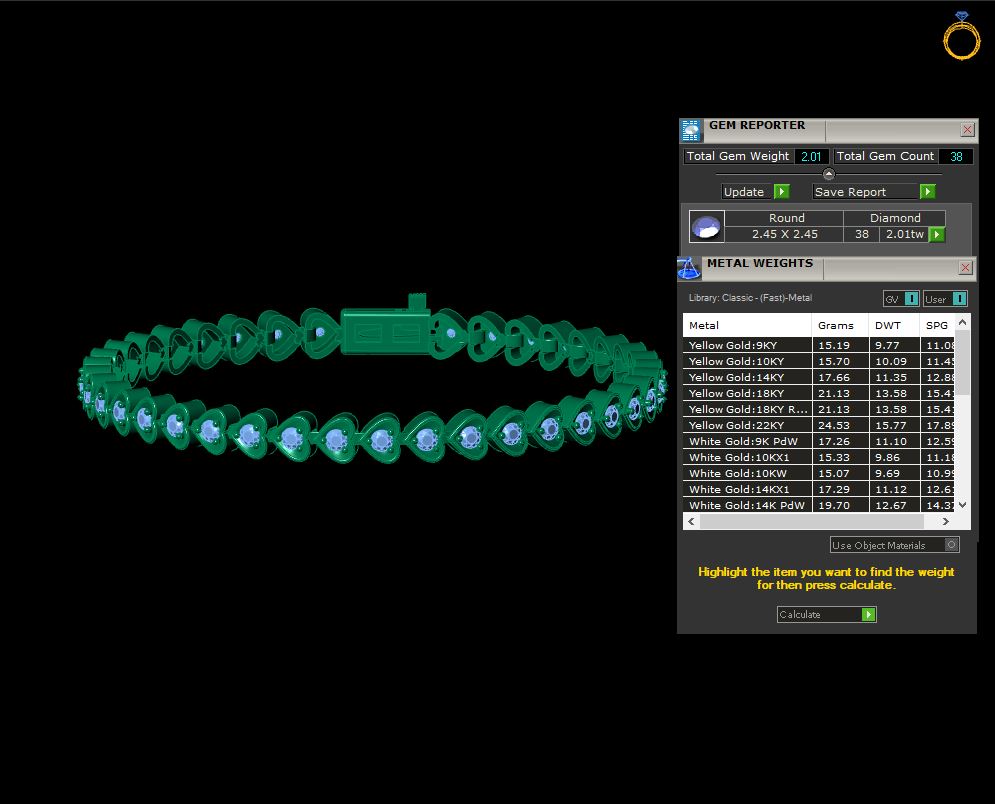995x804 pixels.
Task: Close the Gem Reporter panel
Action: tap(967, 129)
